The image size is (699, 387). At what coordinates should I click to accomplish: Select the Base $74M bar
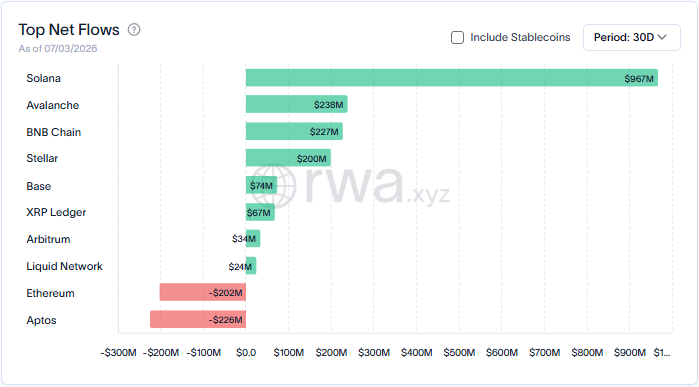(261, 185)
